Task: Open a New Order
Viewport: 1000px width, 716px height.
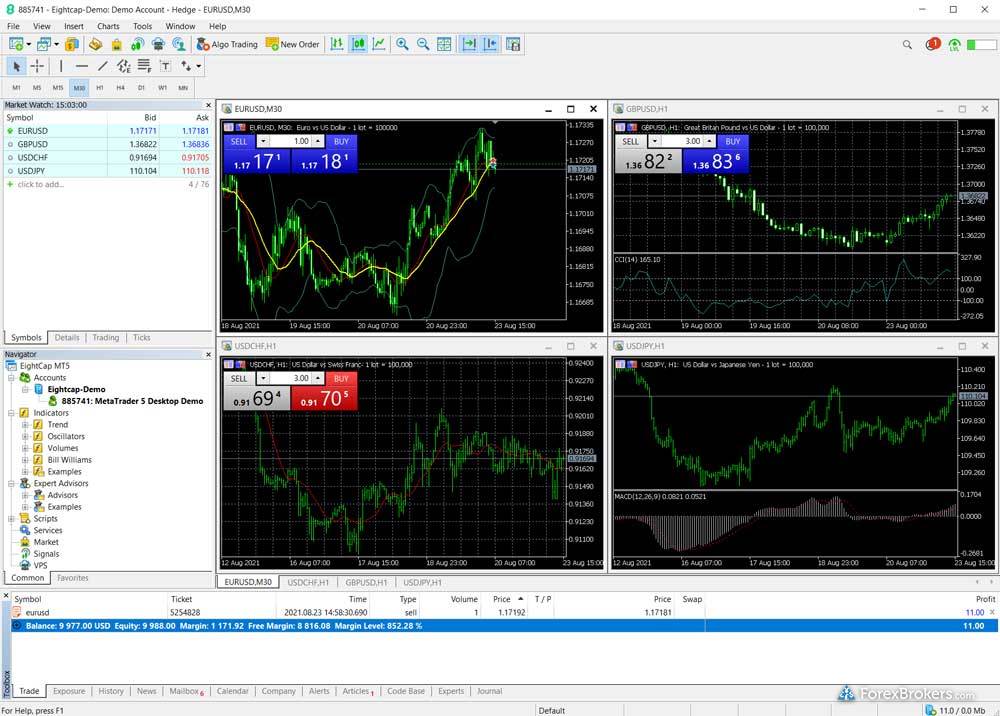Action: pyautogui.click(x=293, y=44)
